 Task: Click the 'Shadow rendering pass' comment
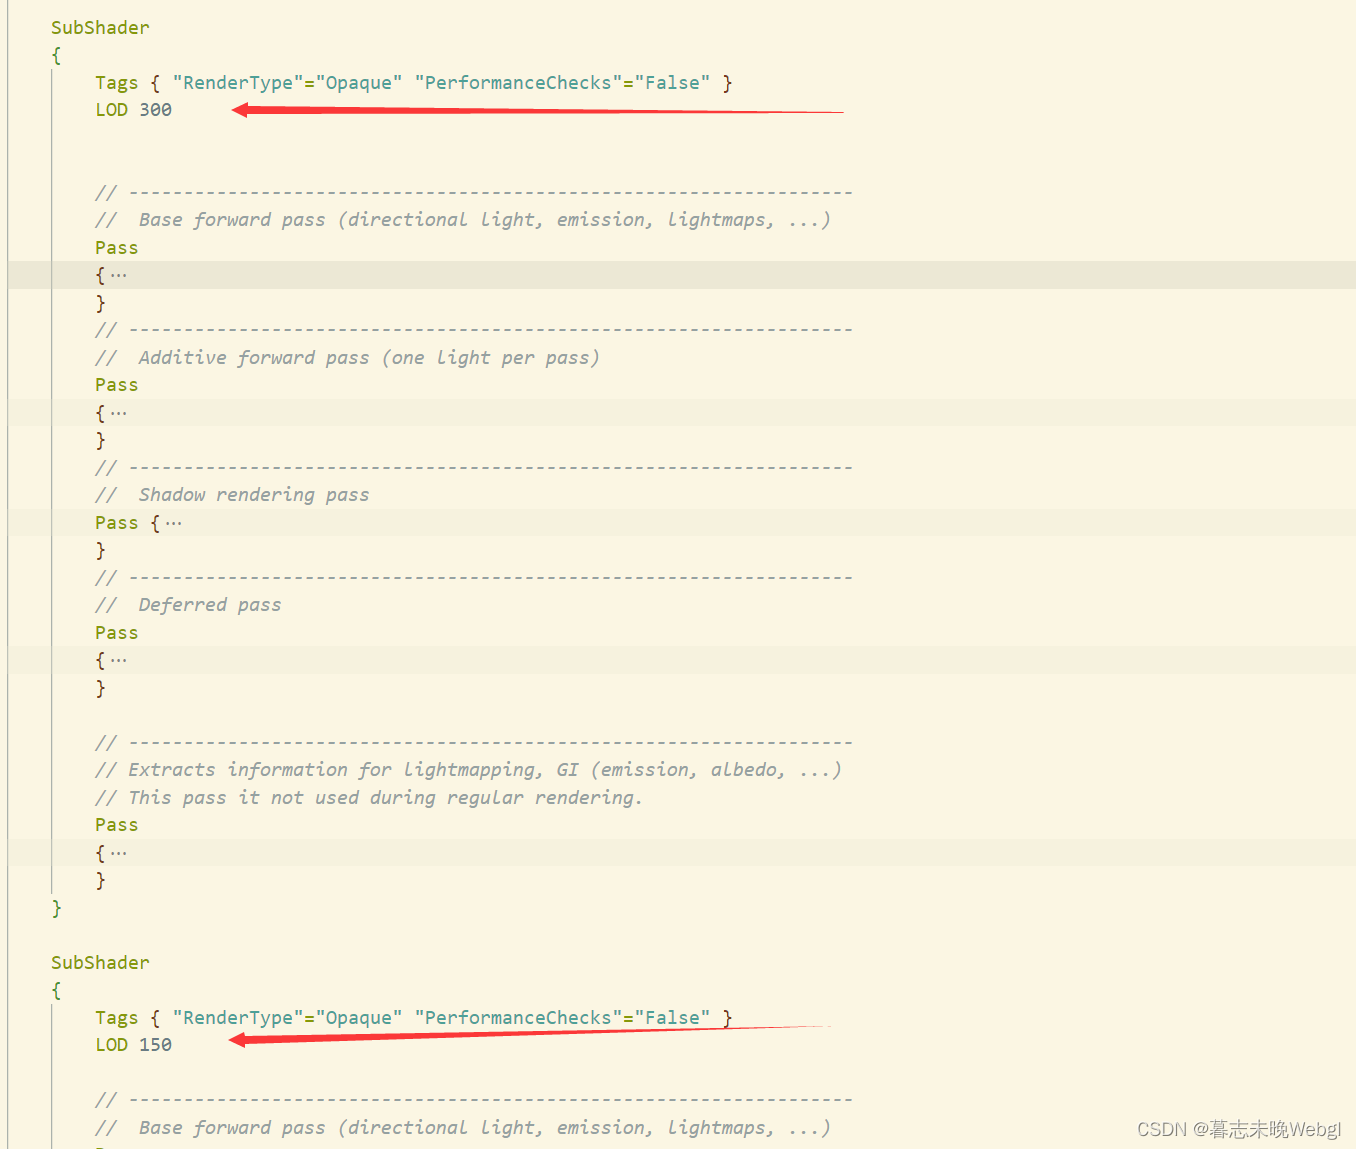tap(232, 495)
